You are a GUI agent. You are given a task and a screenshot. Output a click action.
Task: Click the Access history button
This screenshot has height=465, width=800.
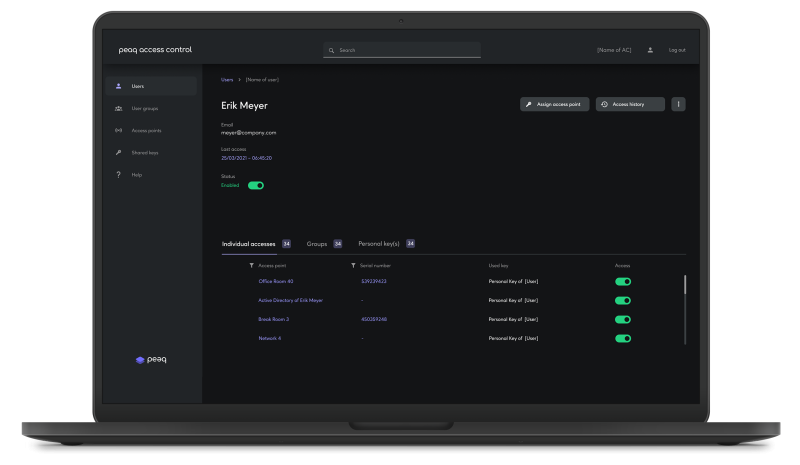pos(632,104)
